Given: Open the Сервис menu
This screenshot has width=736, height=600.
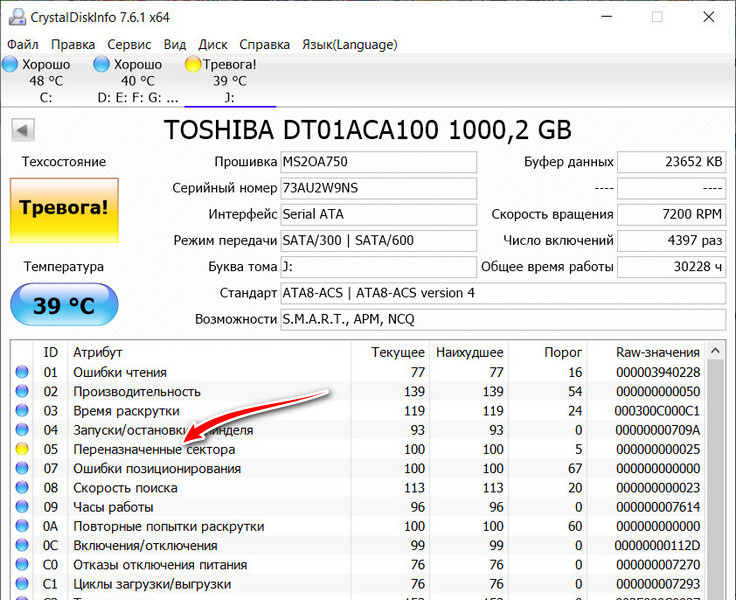Looking at the screenshot, I should 129,45.
